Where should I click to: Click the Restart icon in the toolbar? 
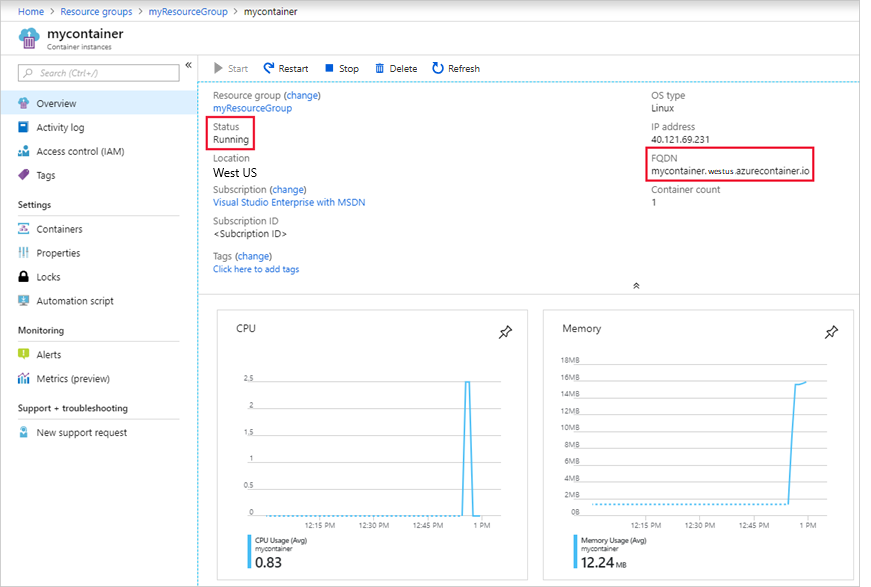[x=269, y=69]
